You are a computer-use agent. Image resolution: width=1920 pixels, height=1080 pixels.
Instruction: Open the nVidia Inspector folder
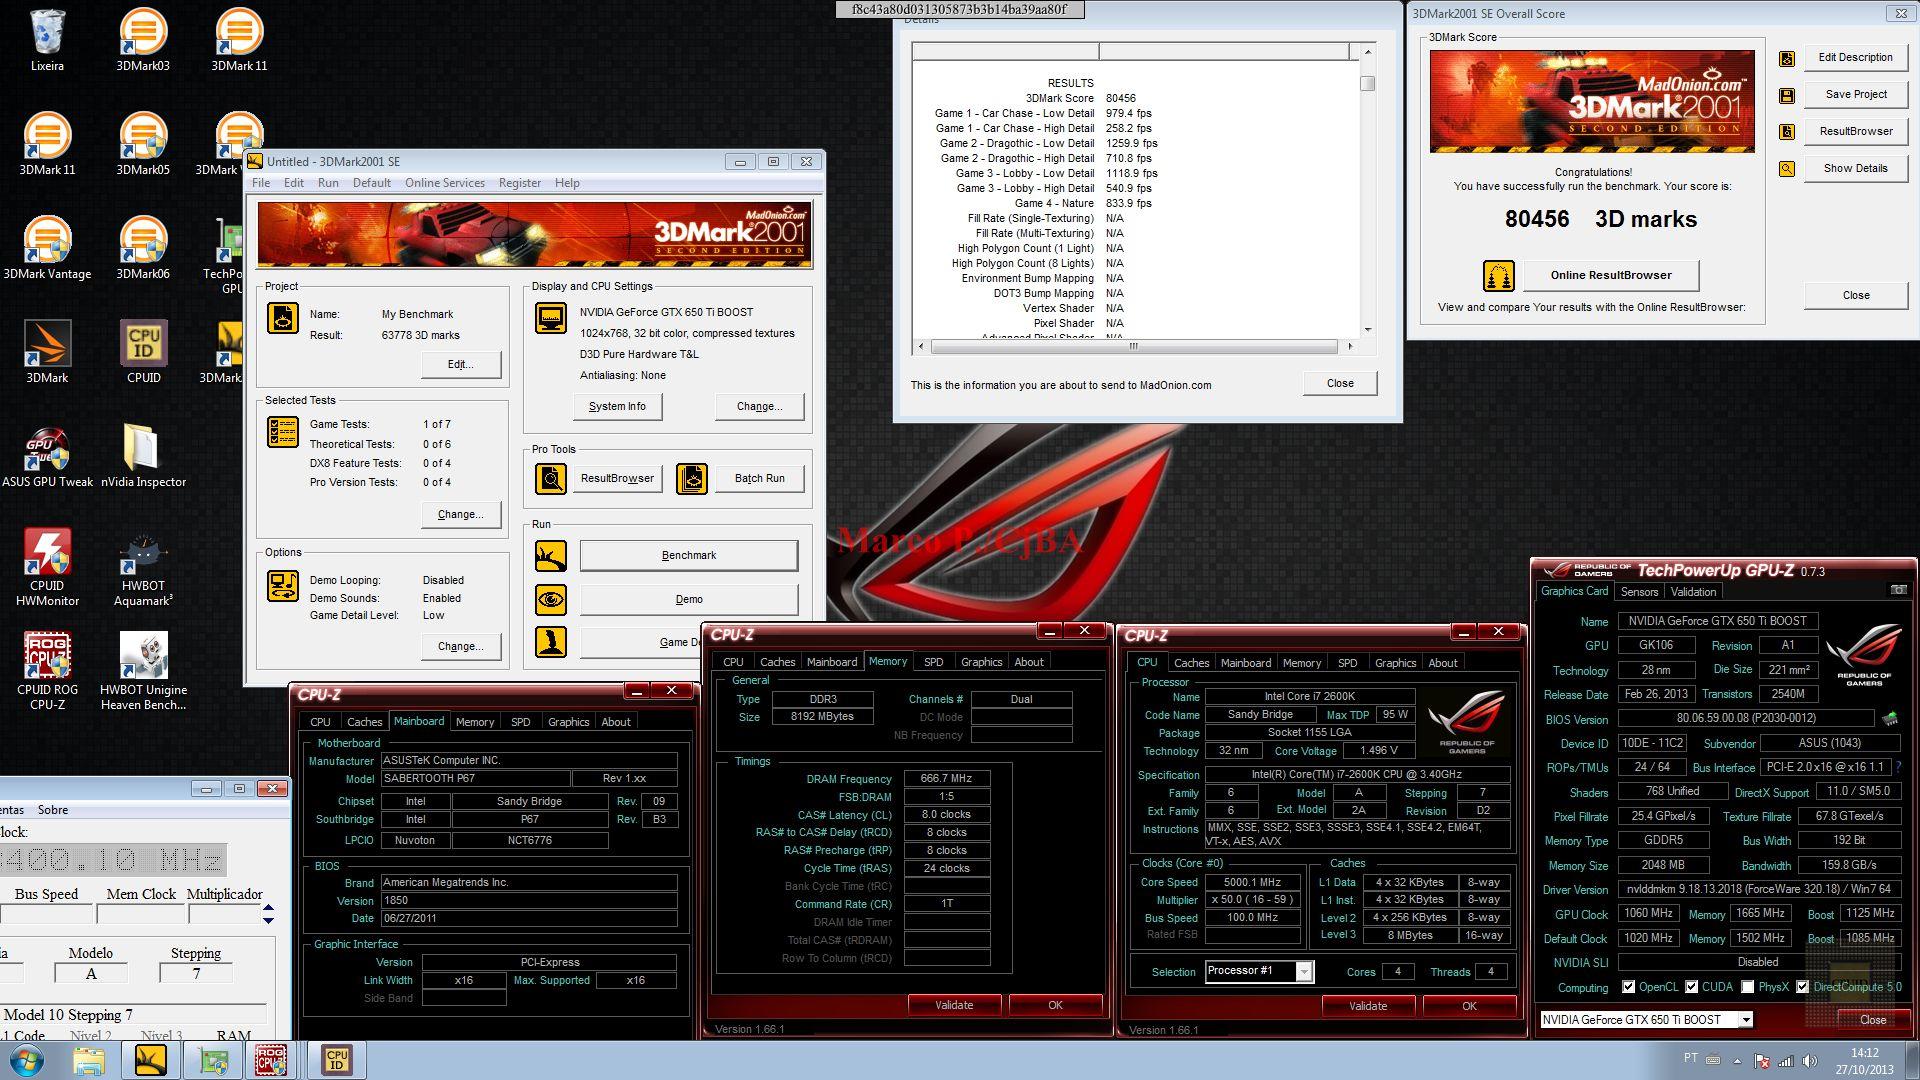point(143,457)
